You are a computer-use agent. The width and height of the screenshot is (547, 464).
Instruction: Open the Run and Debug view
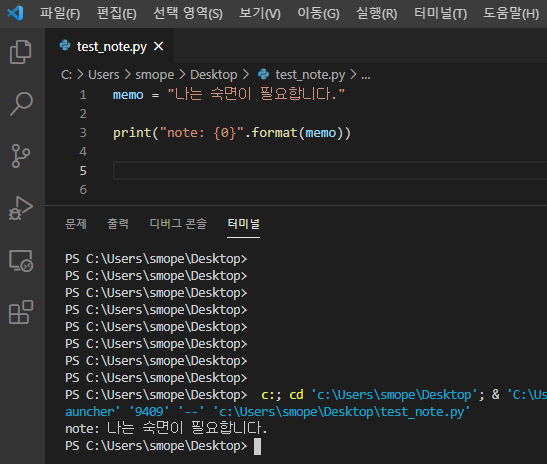(21, 208)
